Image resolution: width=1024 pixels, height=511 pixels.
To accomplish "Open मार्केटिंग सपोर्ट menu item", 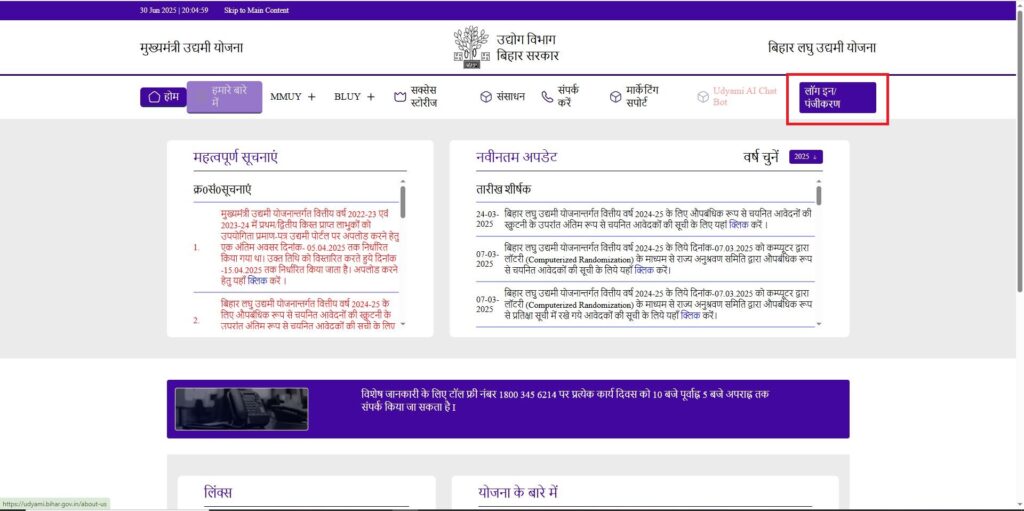I will tap(634, 97).
